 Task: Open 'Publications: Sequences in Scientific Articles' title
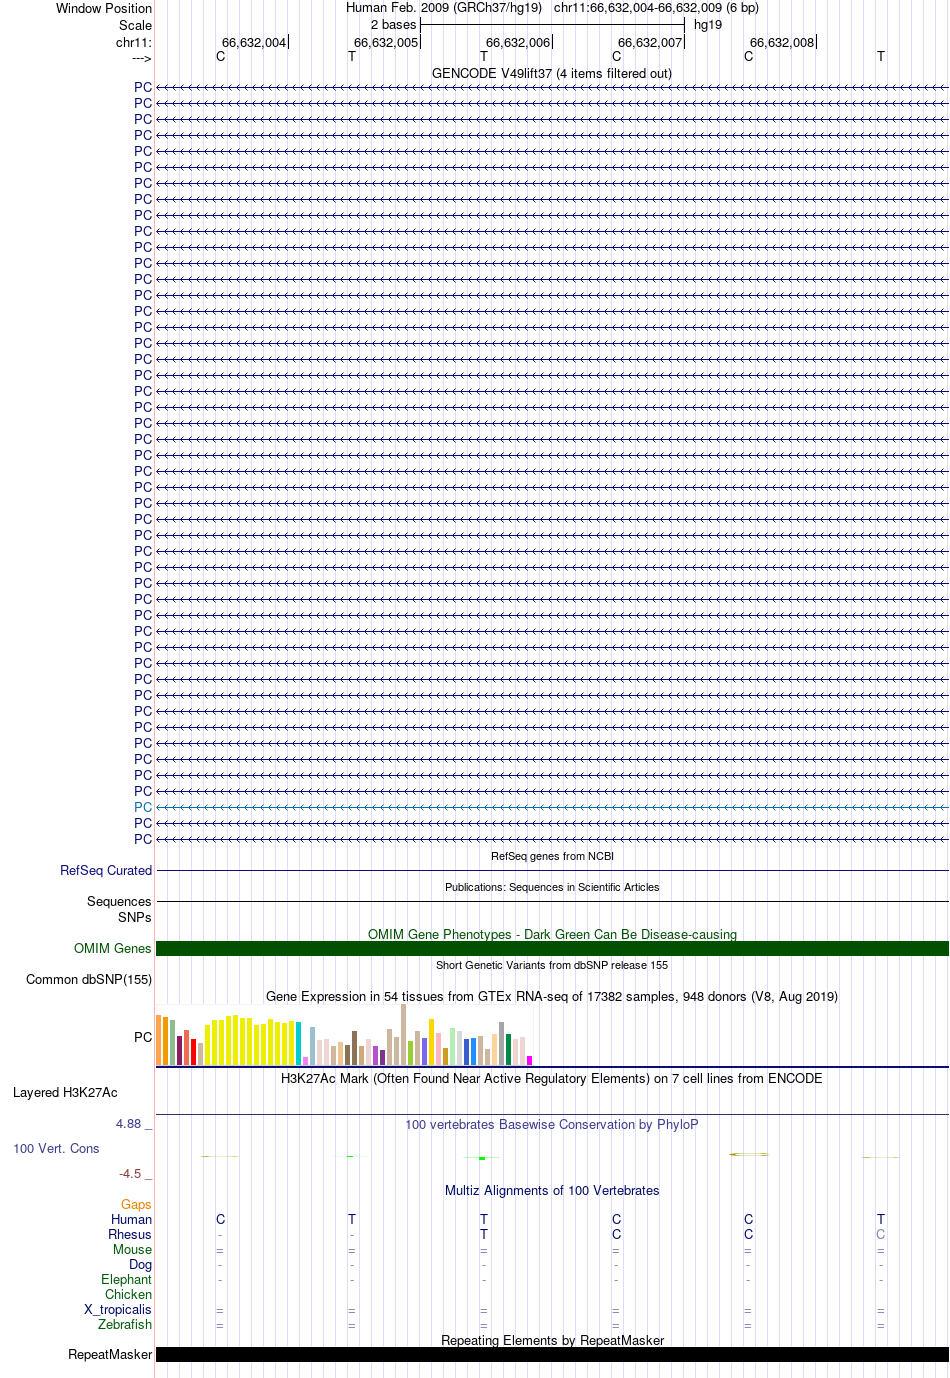point(552,887)
